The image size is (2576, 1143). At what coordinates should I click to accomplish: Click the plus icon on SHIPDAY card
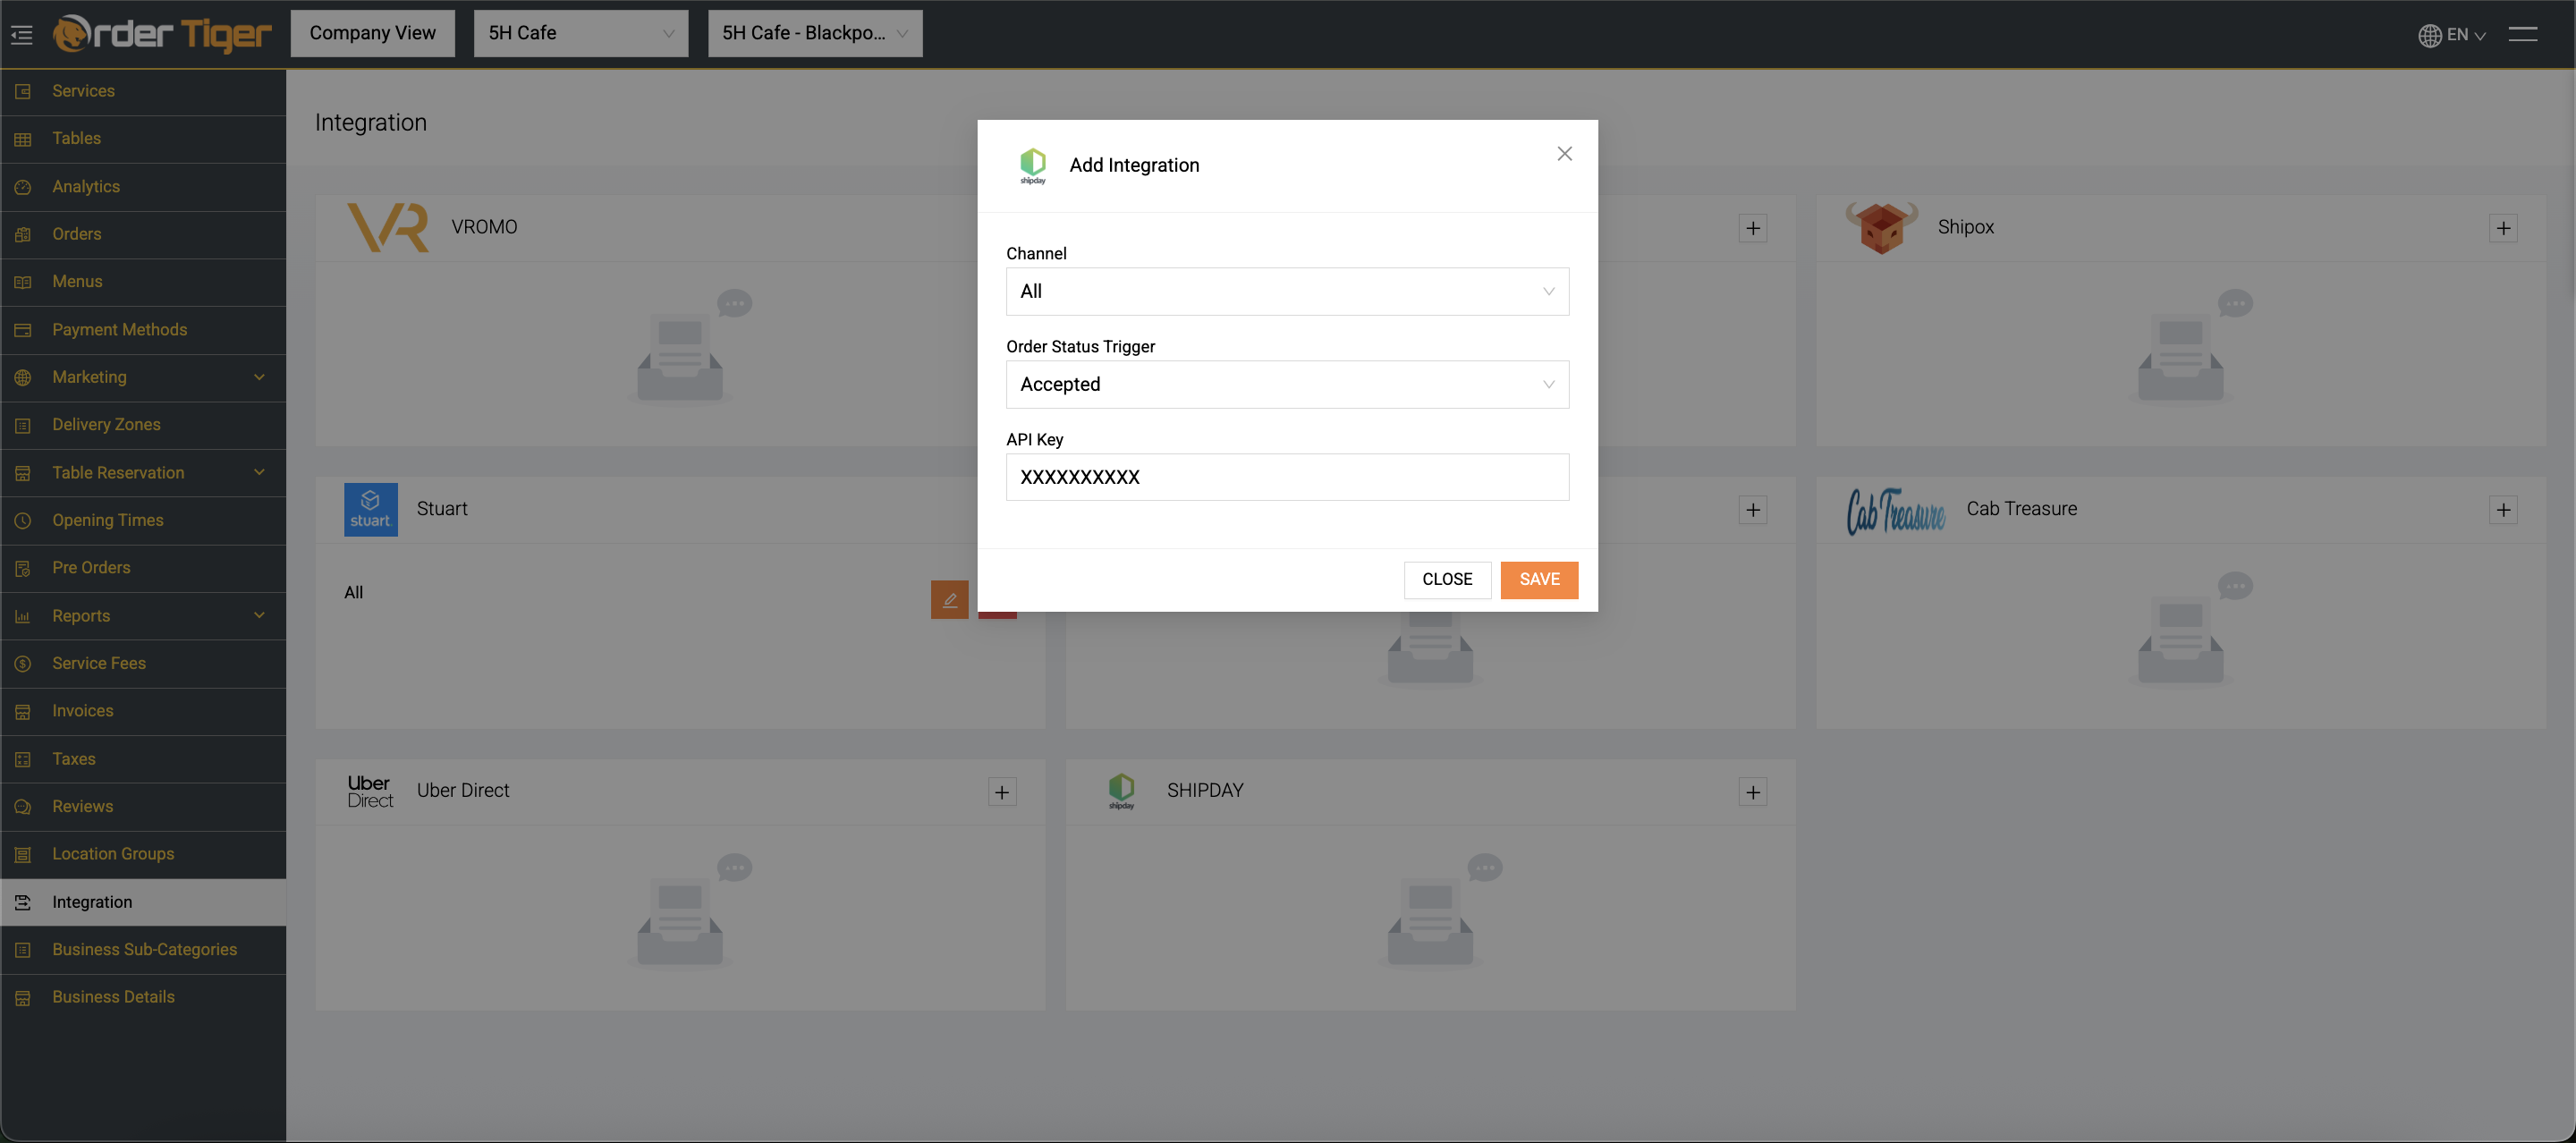[1752, 792]
